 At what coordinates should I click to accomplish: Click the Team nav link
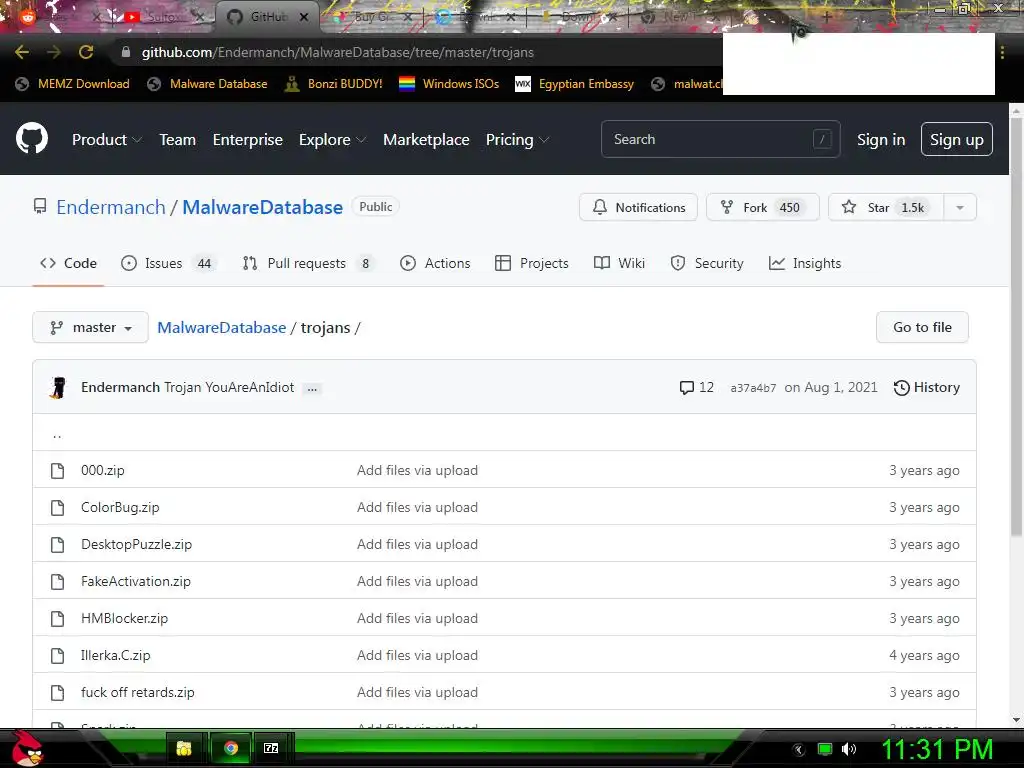[178, 140]
